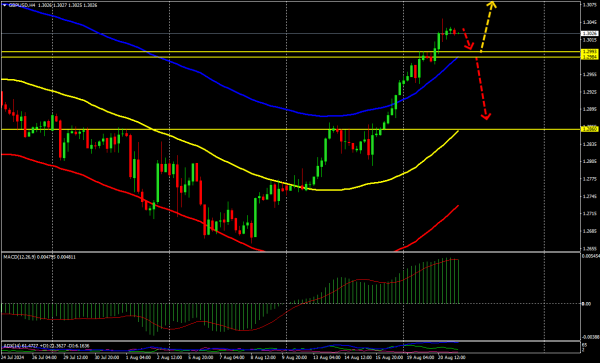This screenshot has width=600, height=363.
Task: Click the 1.2715 price scale label
Action: pyautogui.click(x=590, y=214)
